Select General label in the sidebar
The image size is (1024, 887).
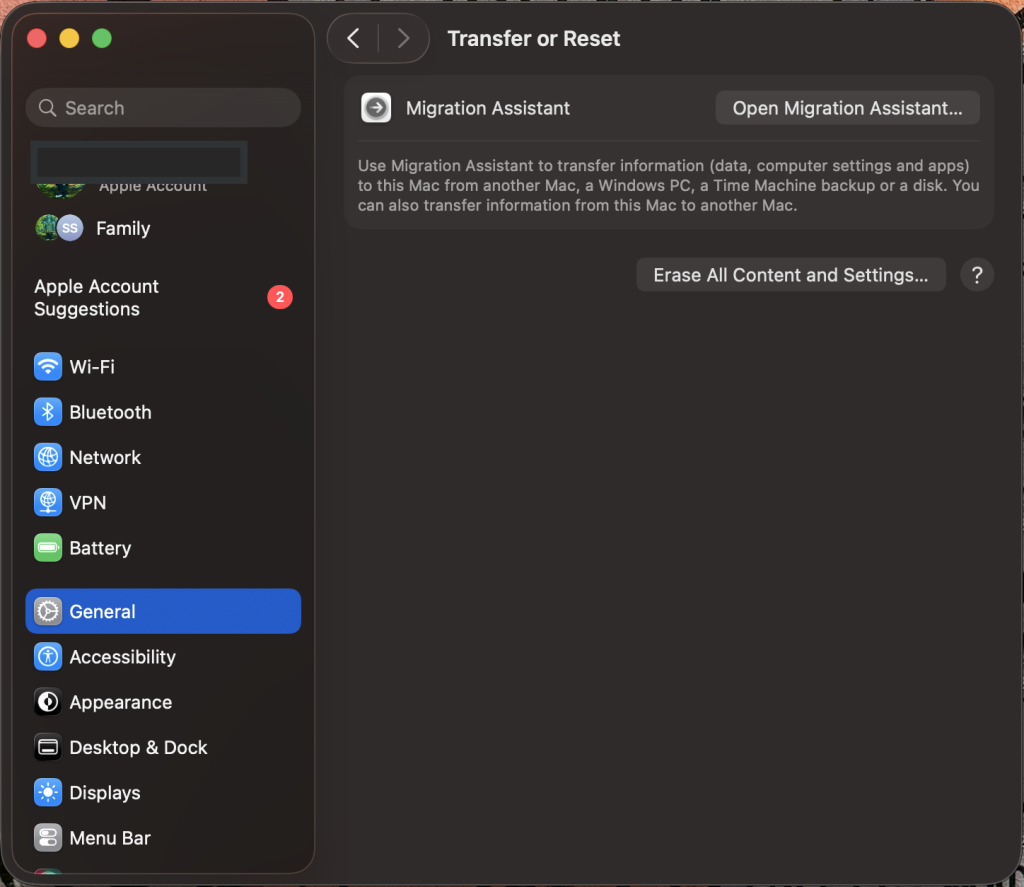[103, 611]
